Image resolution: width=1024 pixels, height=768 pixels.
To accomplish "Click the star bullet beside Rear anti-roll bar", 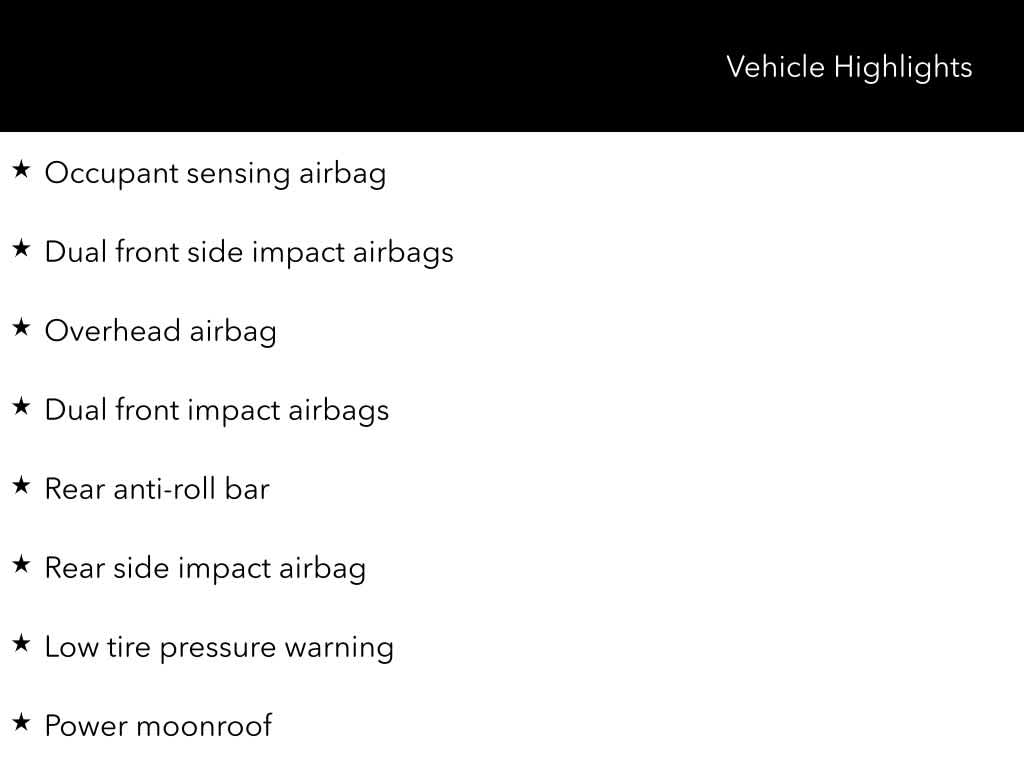I will [x=21, y=486].
